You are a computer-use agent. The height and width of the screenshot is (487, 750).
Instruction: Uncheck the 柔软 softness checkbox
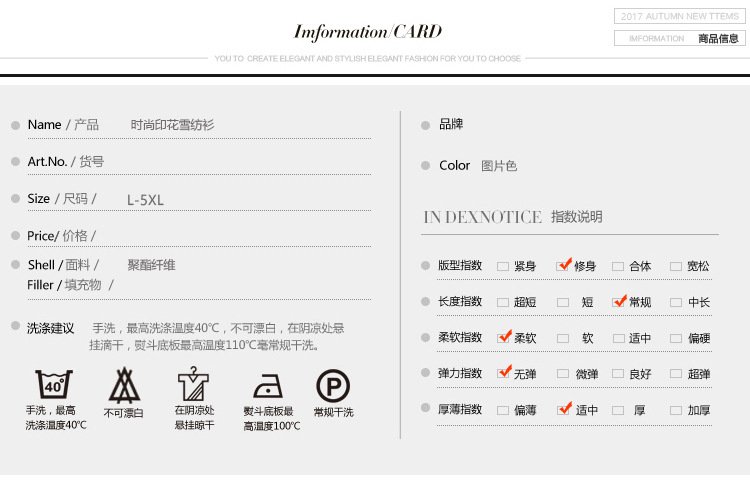pos(504,338)
